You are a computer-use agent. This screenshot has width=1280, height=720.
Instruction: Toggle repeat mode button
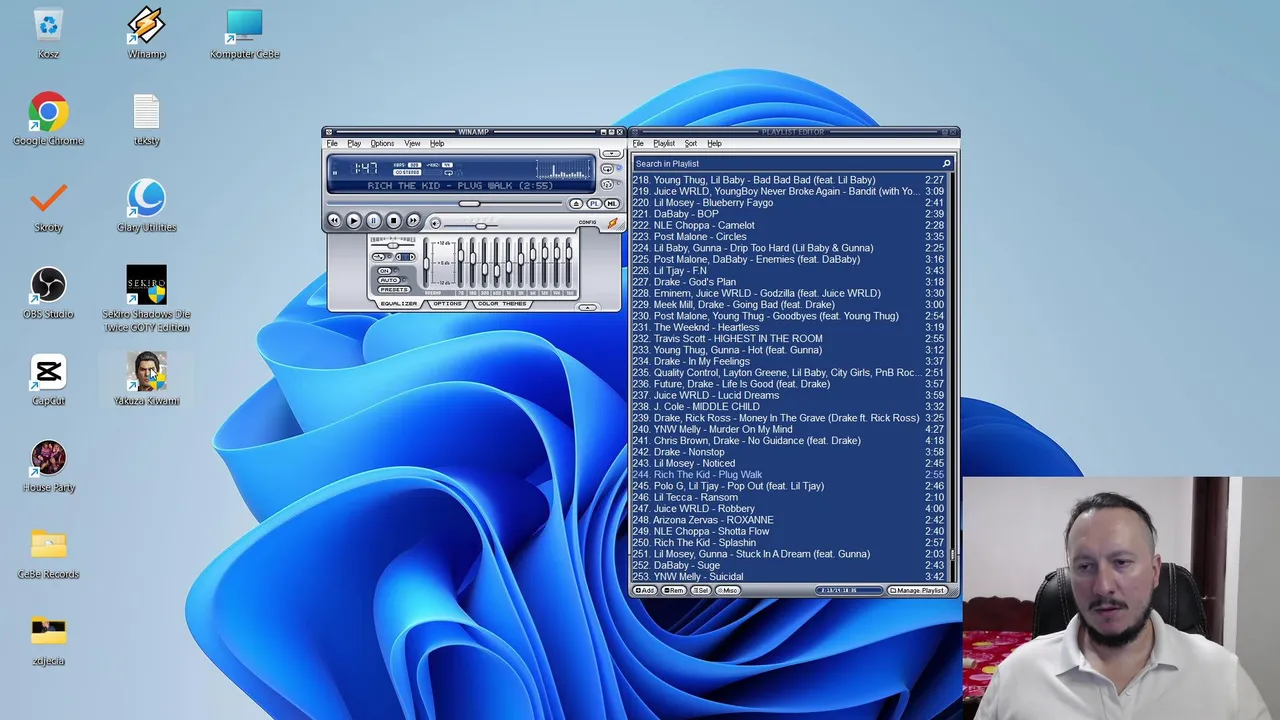[x=607, y=168]
